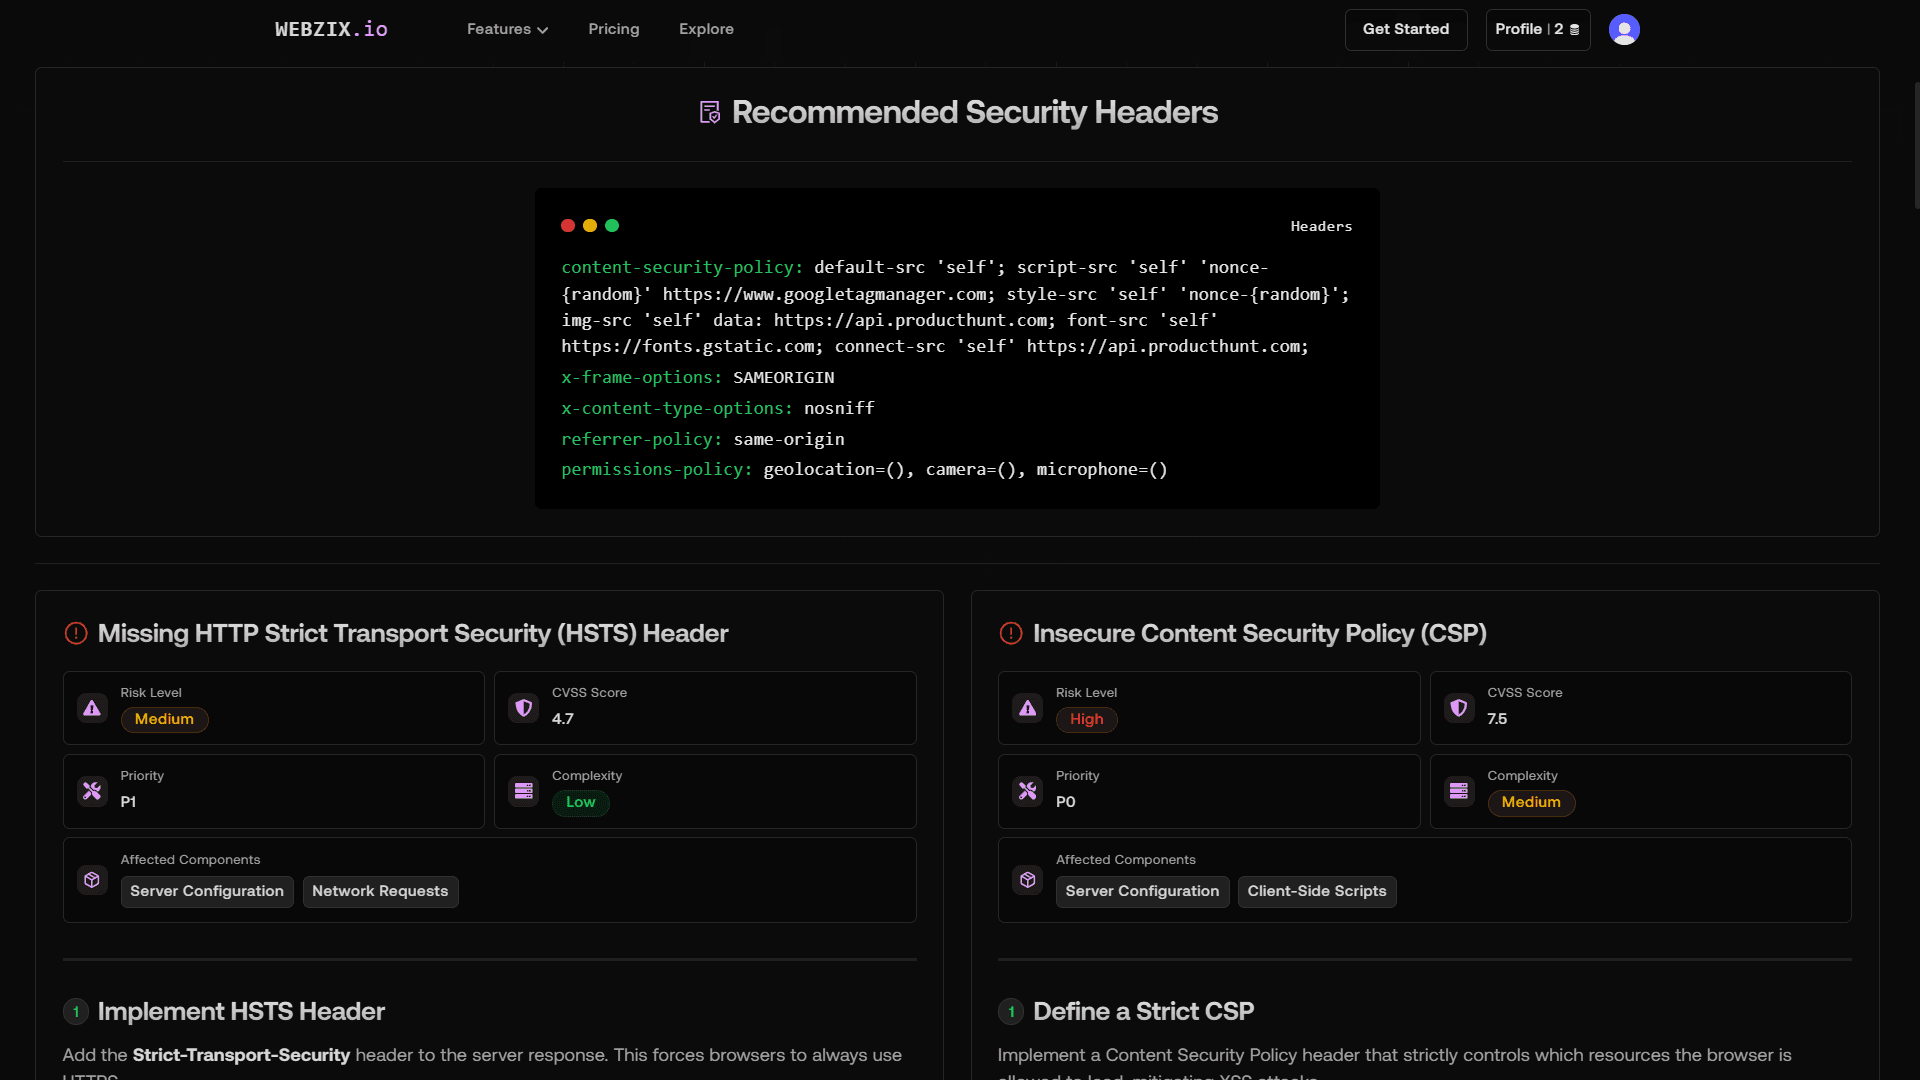Open the Profile credits button

pos(1537,29)
